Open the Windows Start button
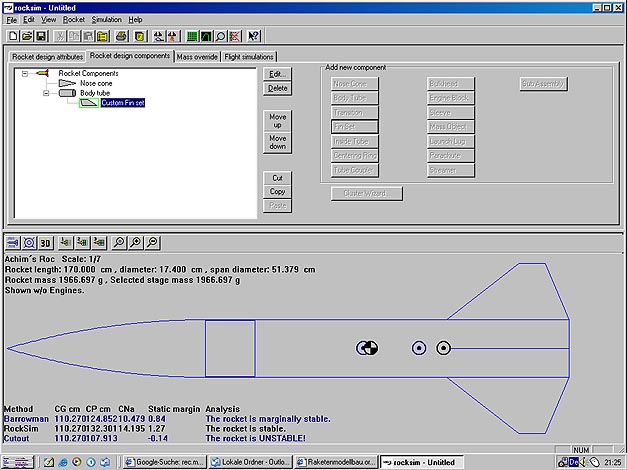 (18, 462)
